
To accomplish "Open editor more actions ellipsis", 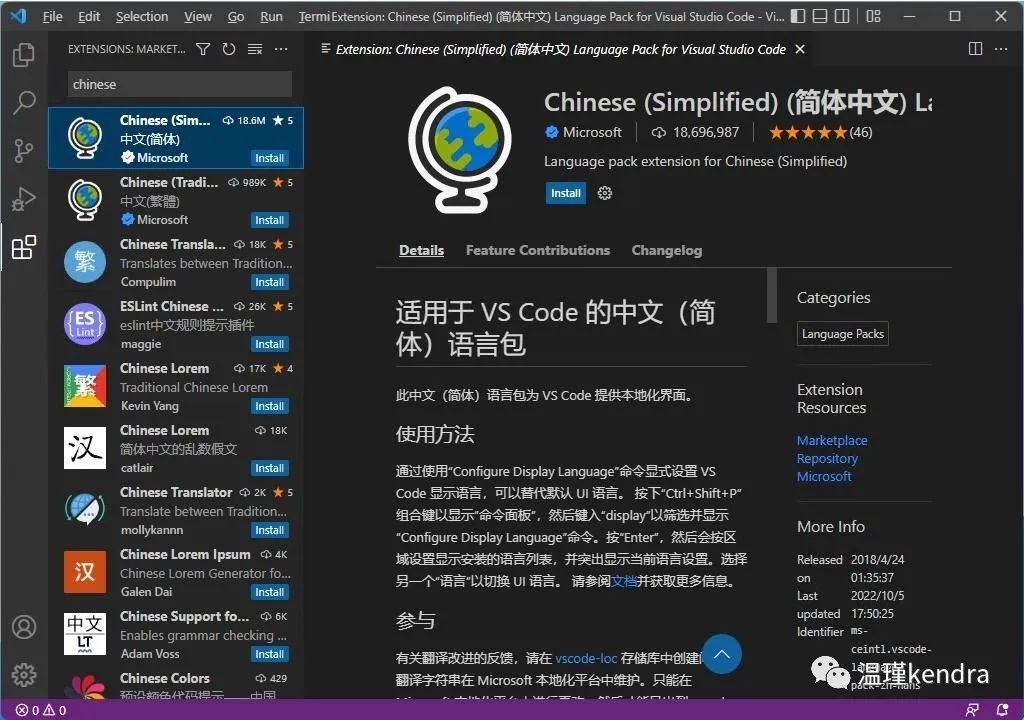I will tap(1000, 49).
